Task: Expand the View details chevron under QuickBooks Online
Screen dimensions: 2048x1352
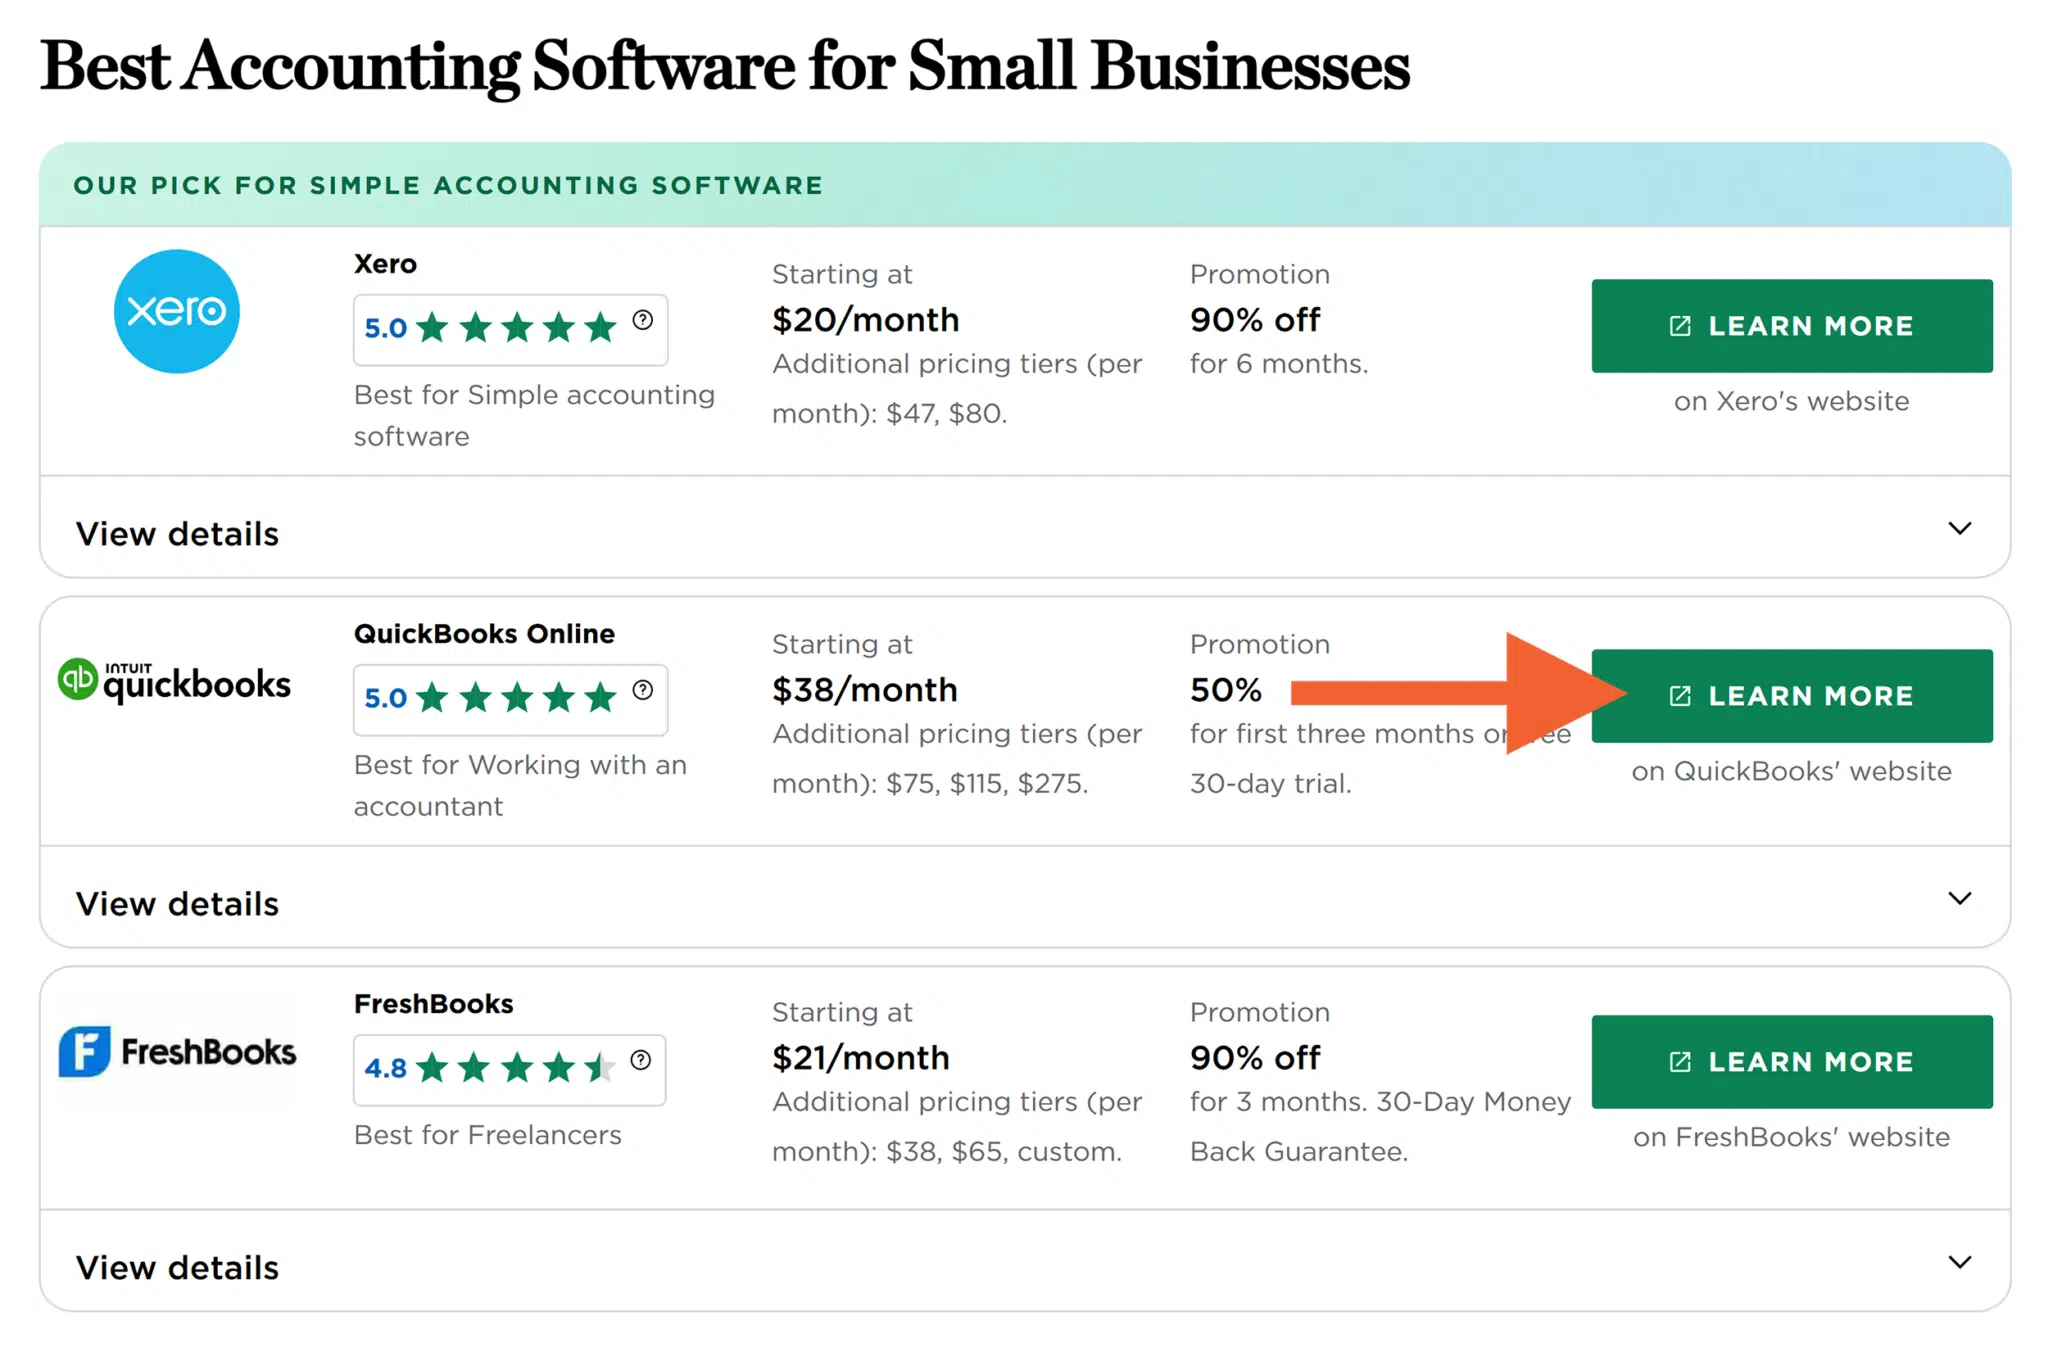Action: [x=1959, y=898]
